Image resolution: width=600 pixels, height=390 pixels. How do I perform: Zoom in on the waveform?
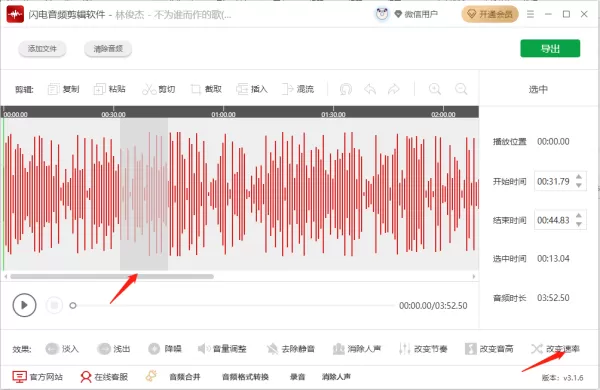(435, 89)
